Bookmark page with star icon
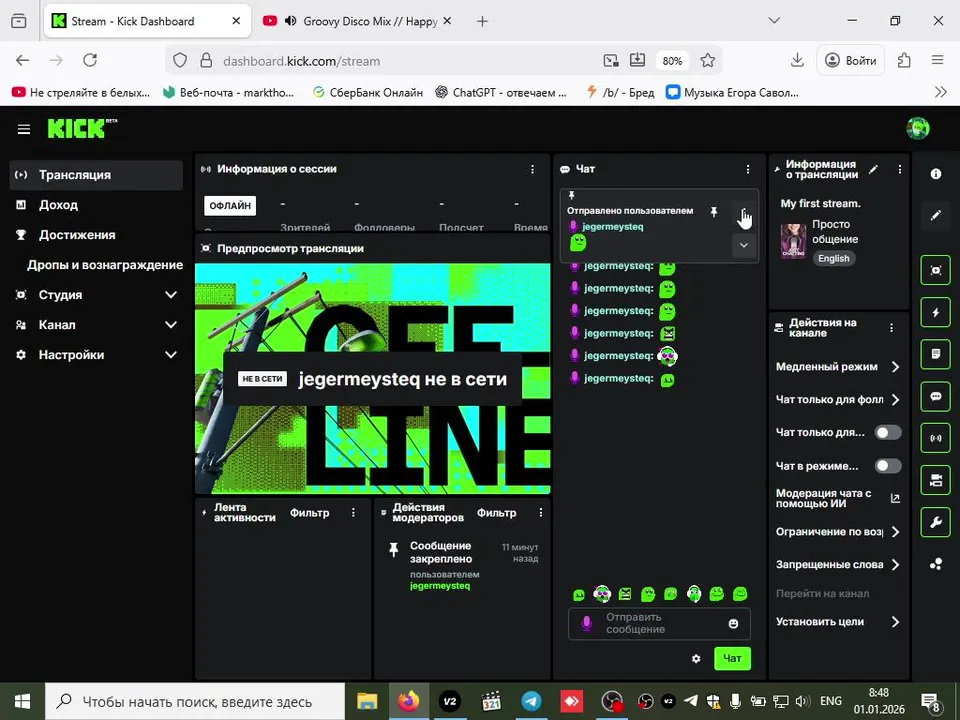The image size is (960, 720). click(x=708, y=60)
